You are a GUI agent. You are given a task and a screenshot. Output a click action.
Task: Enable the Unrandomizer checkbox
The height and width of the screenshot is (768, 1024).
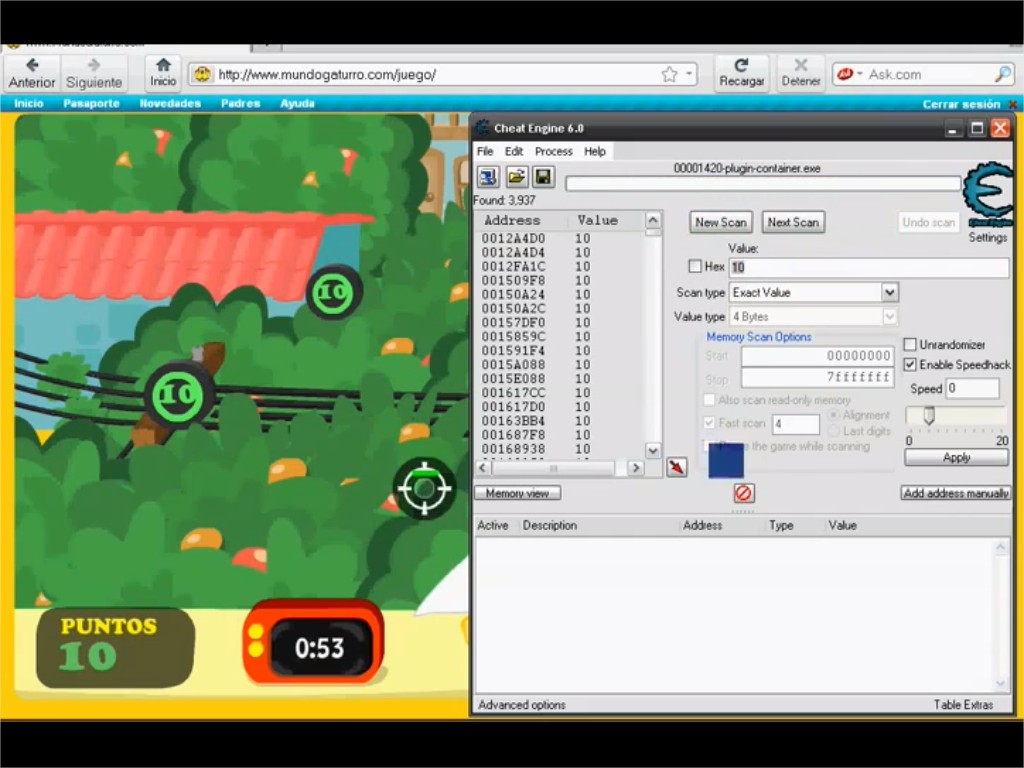point(910,344)
